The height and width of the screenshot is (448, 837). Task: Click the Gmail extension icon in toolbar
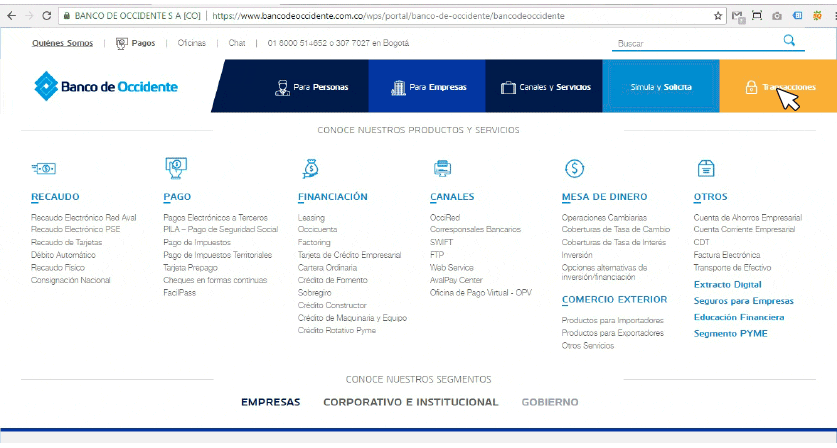tap(738, 16)
